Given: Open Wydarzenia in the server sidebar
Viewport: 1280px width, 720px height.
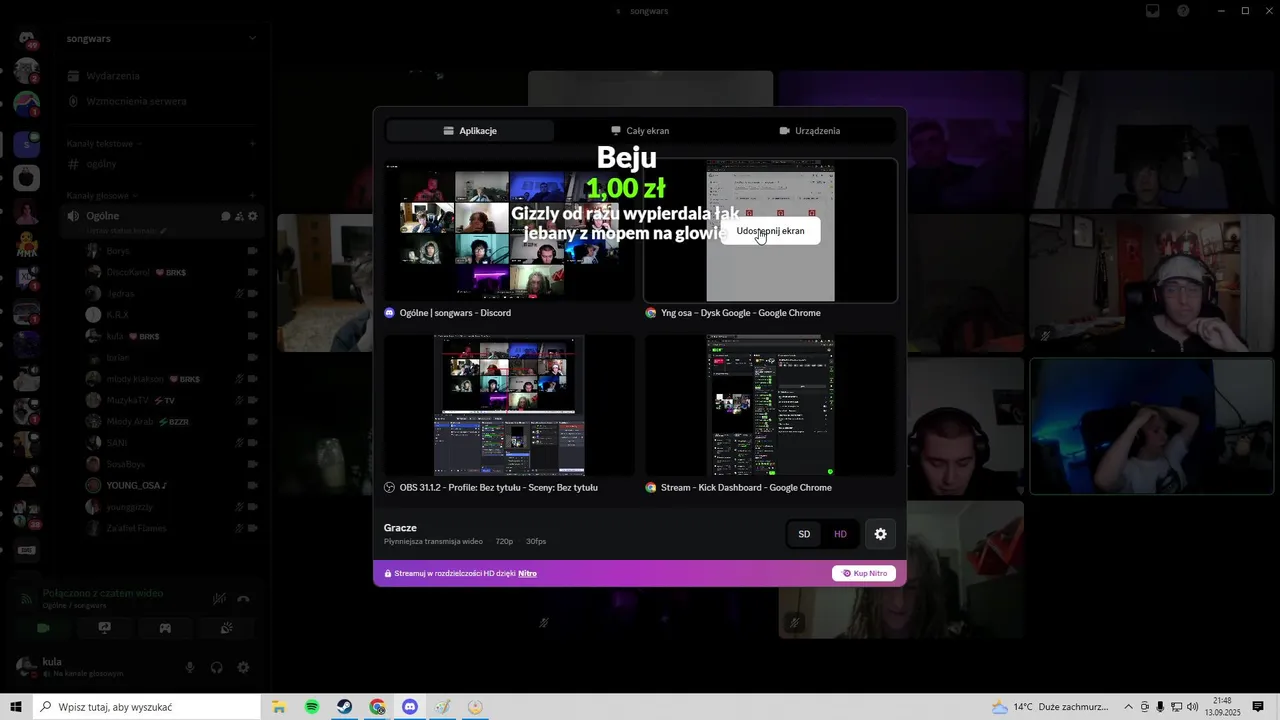Looking at the screenshot, I should click(x=162, y=76).
